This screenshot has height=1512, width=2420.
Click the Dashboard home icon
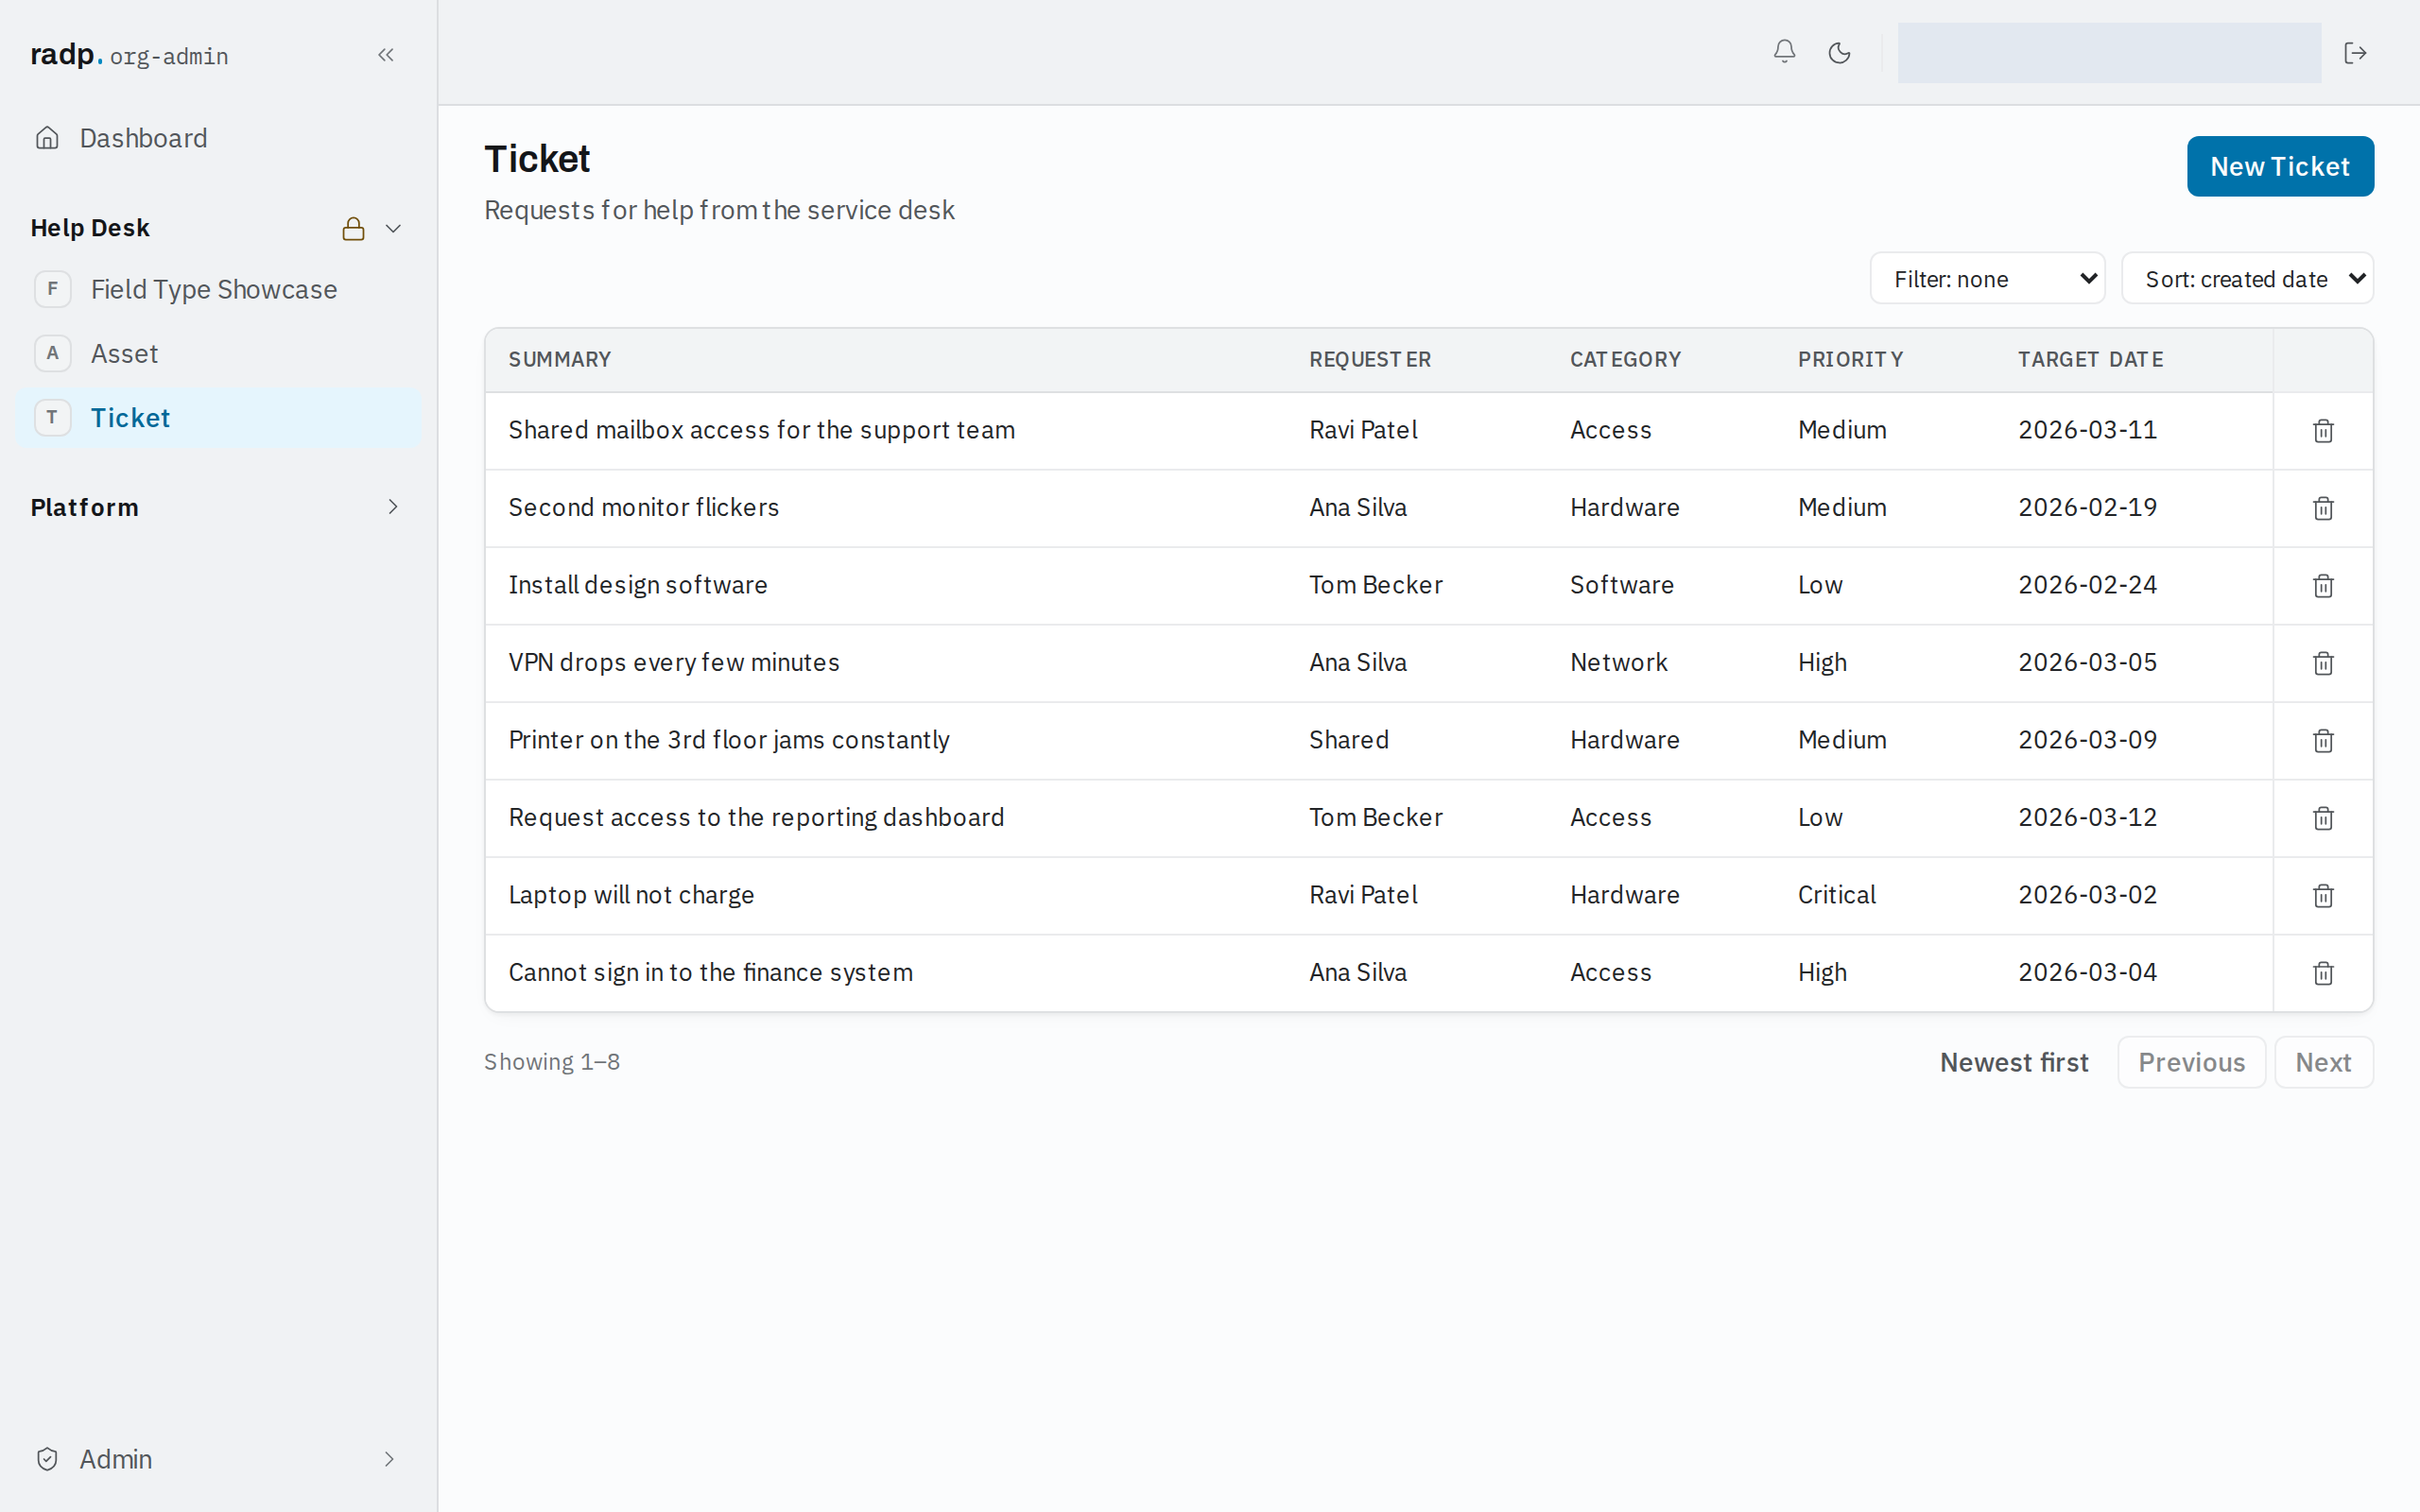[x=47, y=138]
